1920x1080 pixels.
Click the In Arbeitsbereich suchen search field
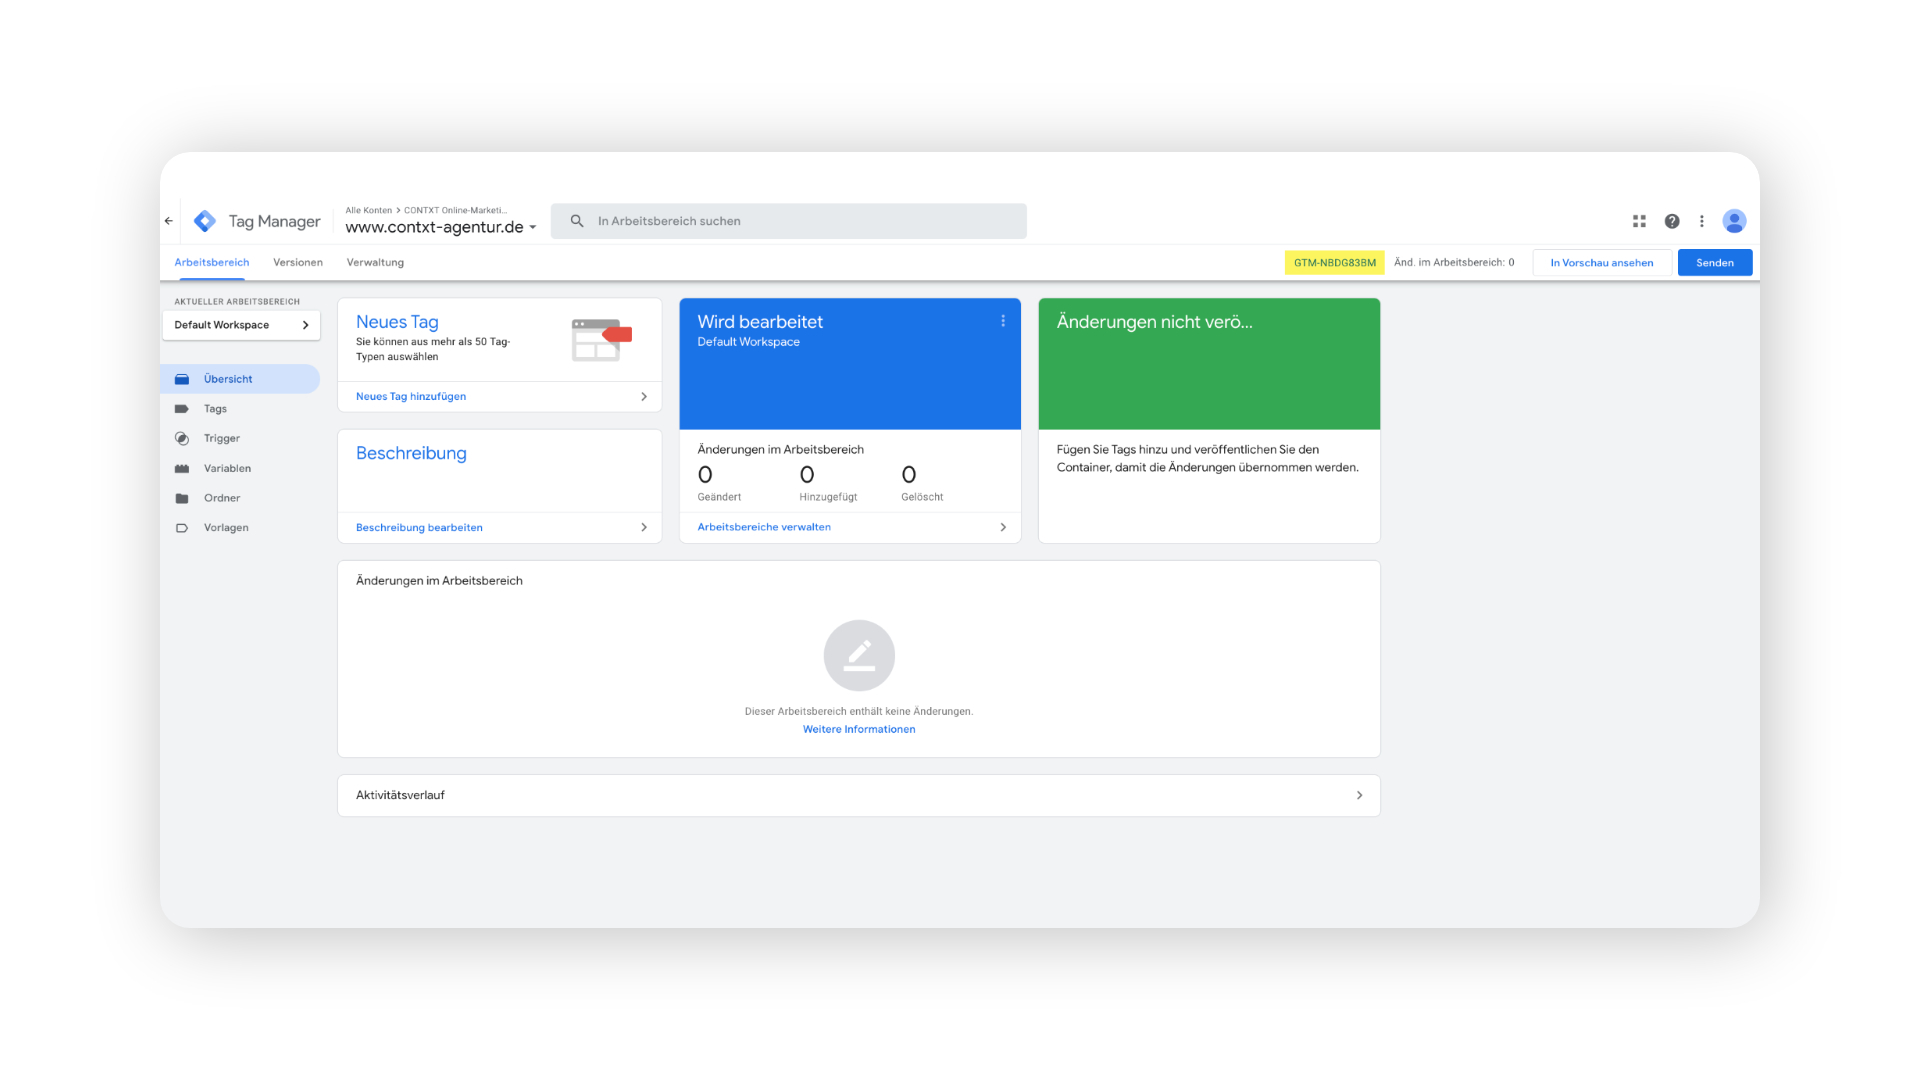coord(788,221)
